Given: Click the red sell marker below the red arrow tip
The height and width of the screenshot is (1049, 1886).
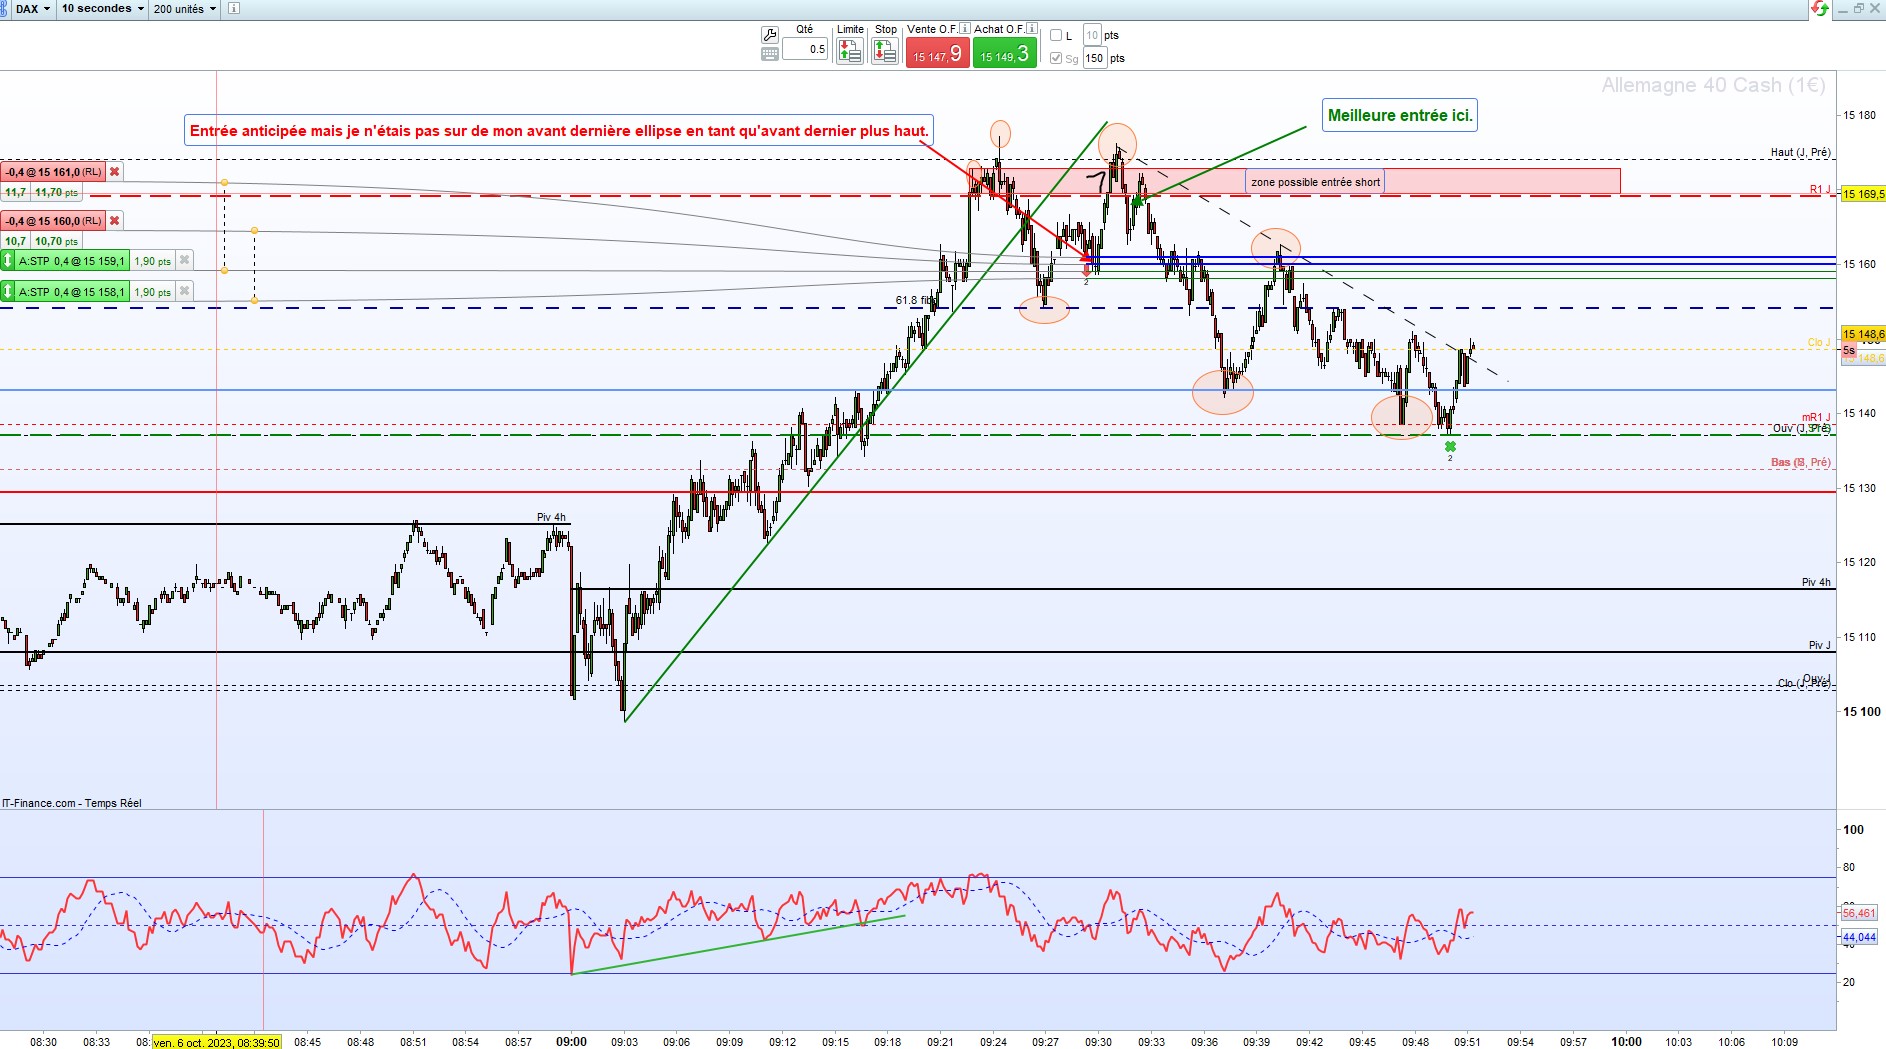Looking at the screenshot, I should click(1087, 270).
